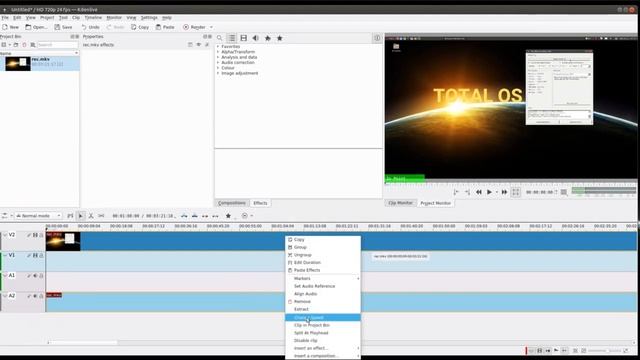Screen dimensions: 640x360
Task: Click the info icon in the effects panel
Action: click(377, 38)
